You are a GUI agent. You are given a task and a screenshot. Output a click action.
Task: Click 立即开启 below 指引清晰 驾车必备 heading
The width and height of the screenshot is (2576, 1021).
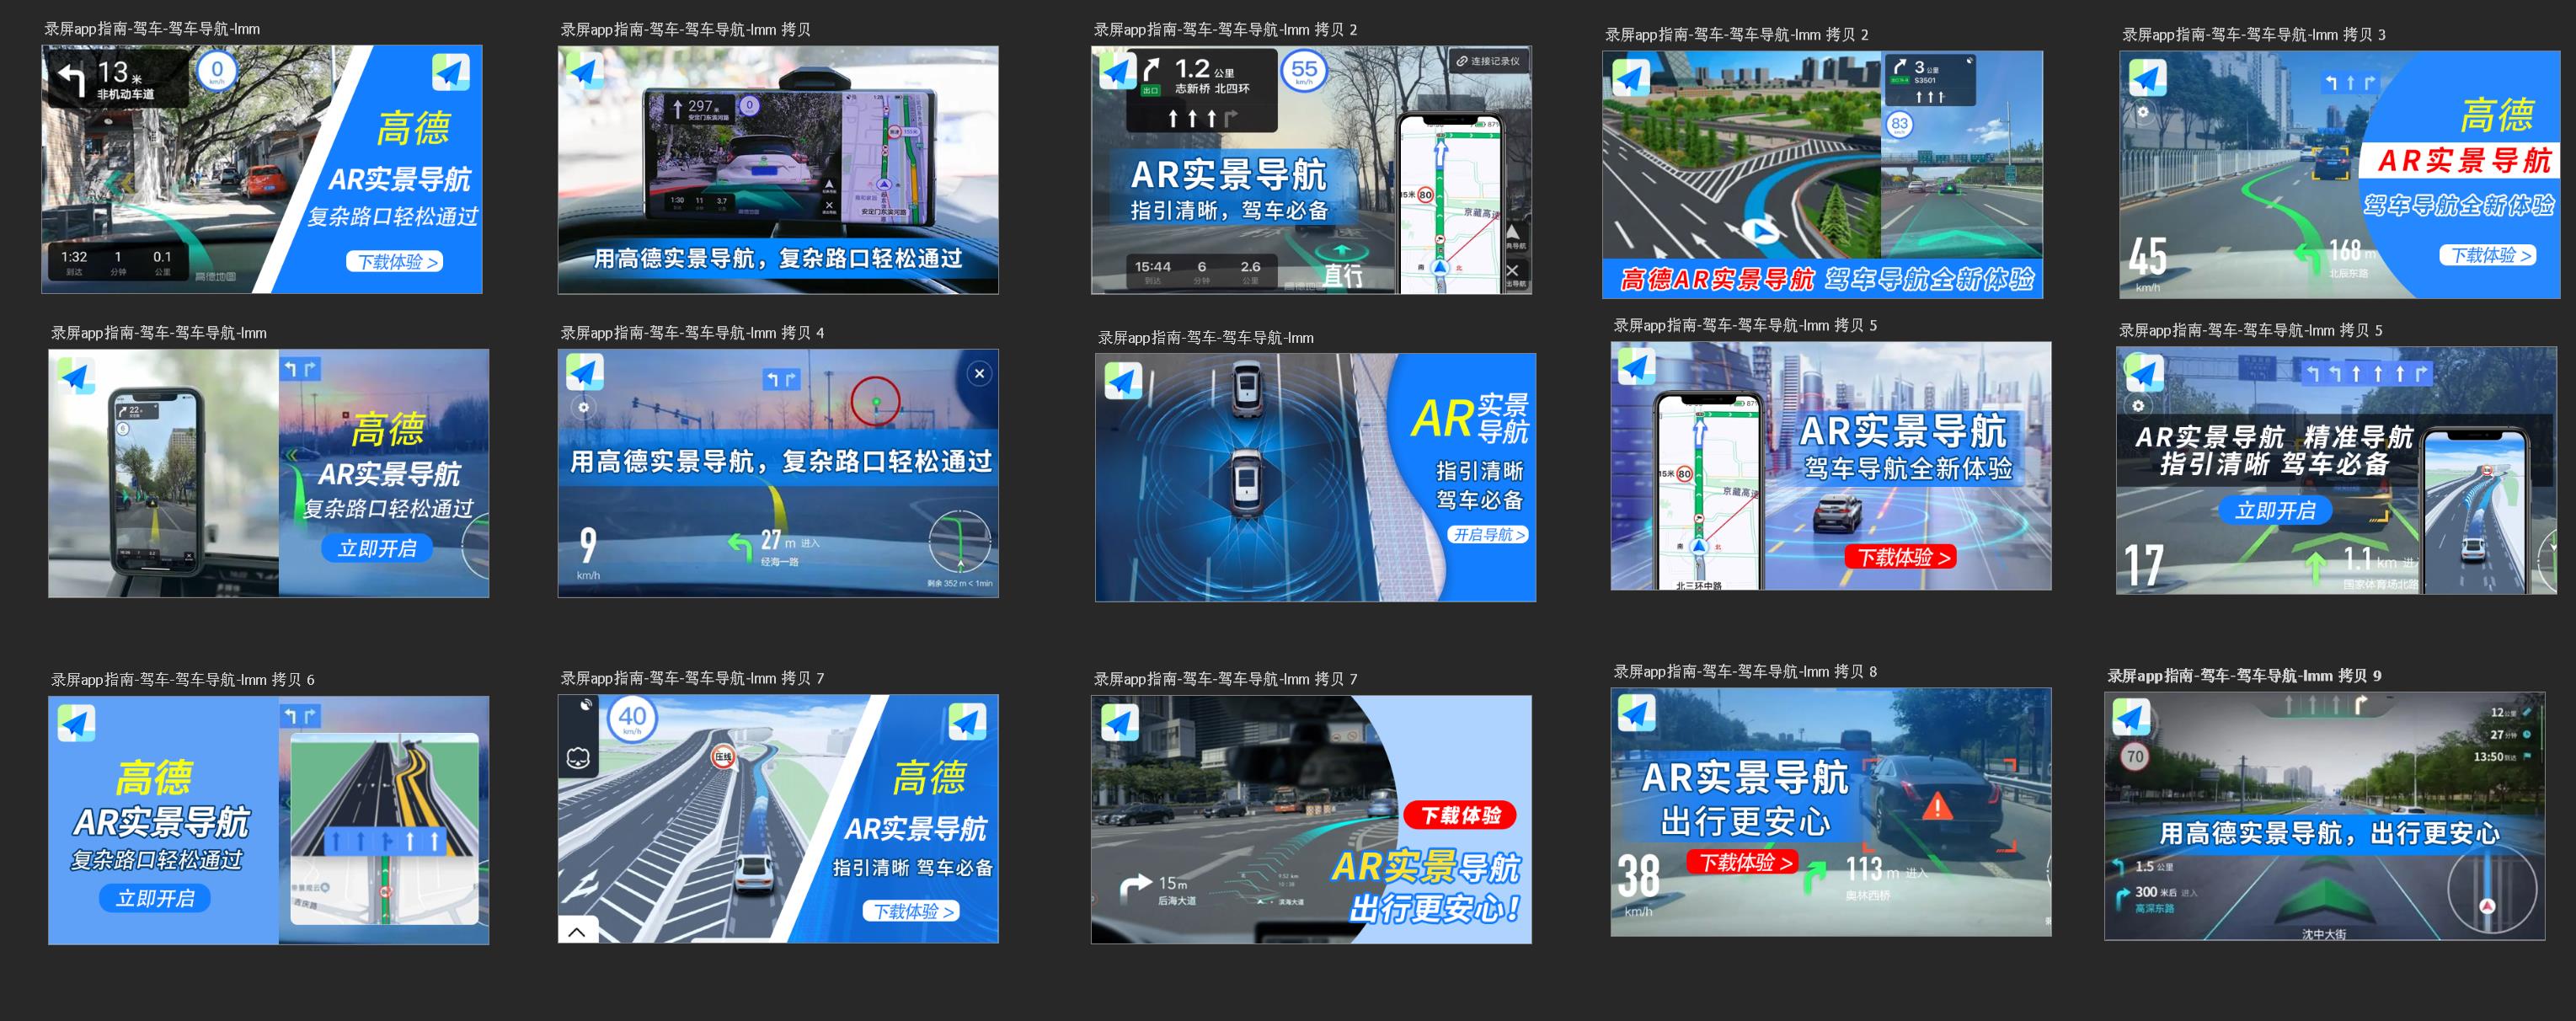click(x=2275, y=511)
